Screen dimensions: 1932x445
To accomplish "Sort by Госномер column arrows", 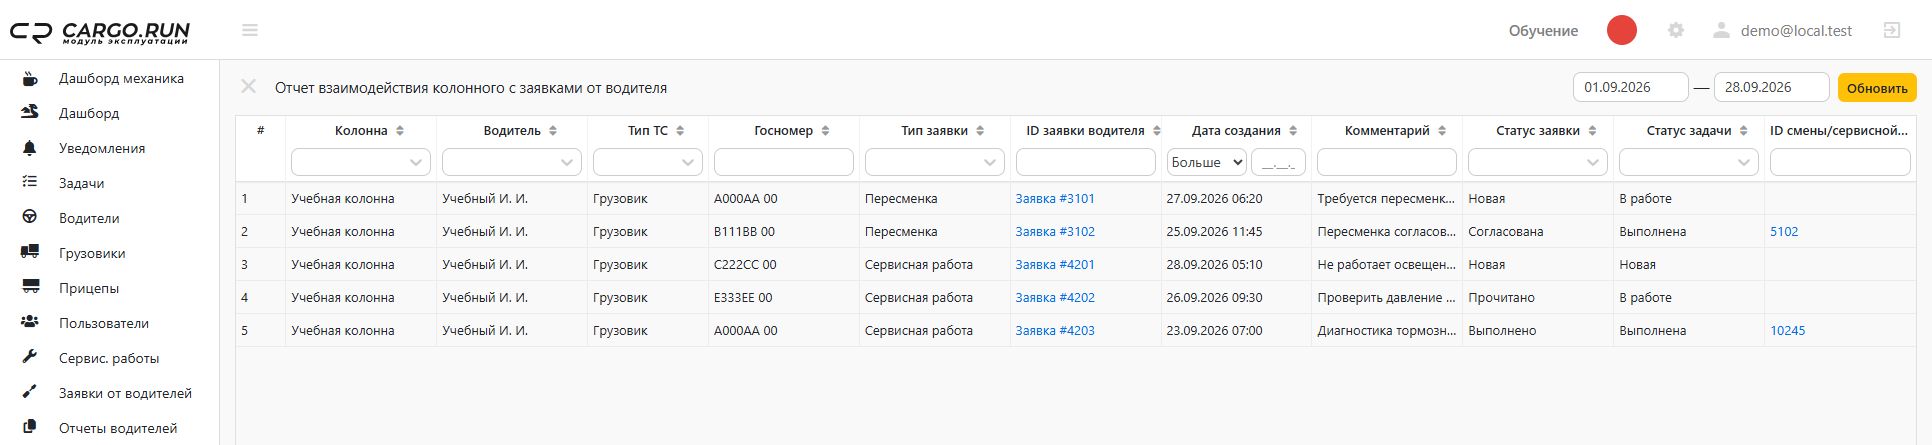I will click(x=825, y=131).
